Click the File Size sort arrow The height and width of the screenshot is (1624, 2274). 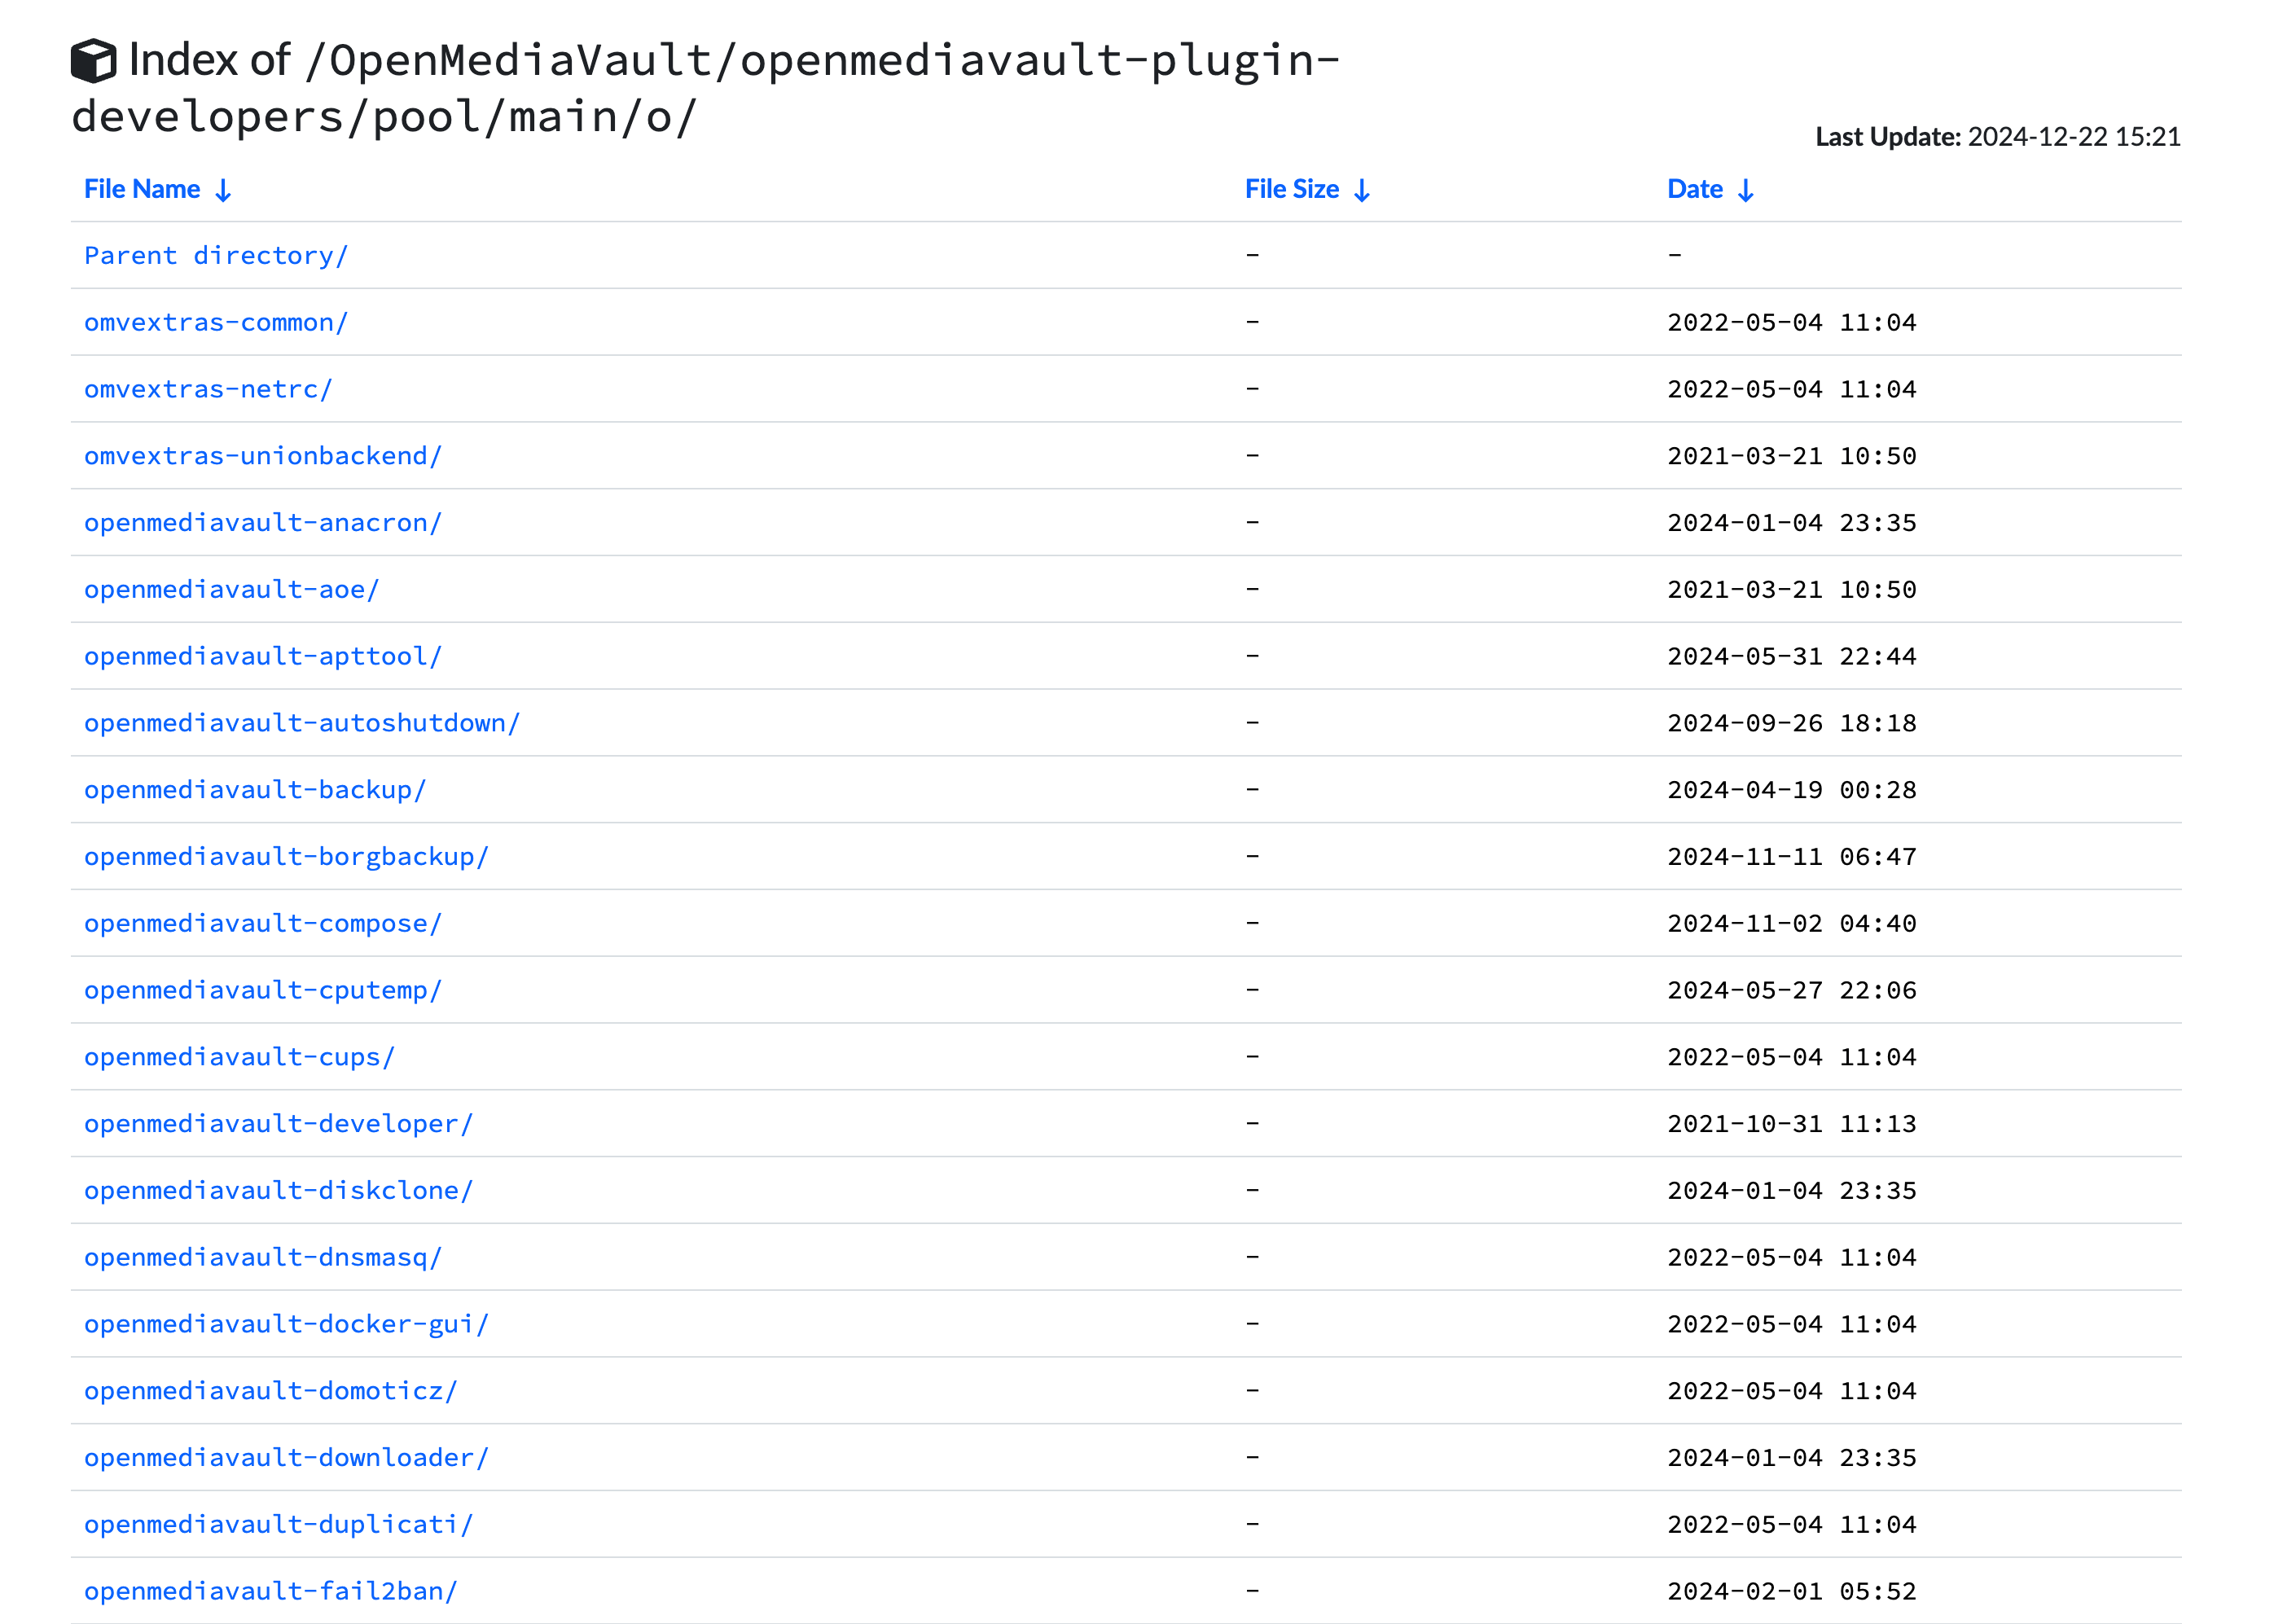click(1361, 190)
